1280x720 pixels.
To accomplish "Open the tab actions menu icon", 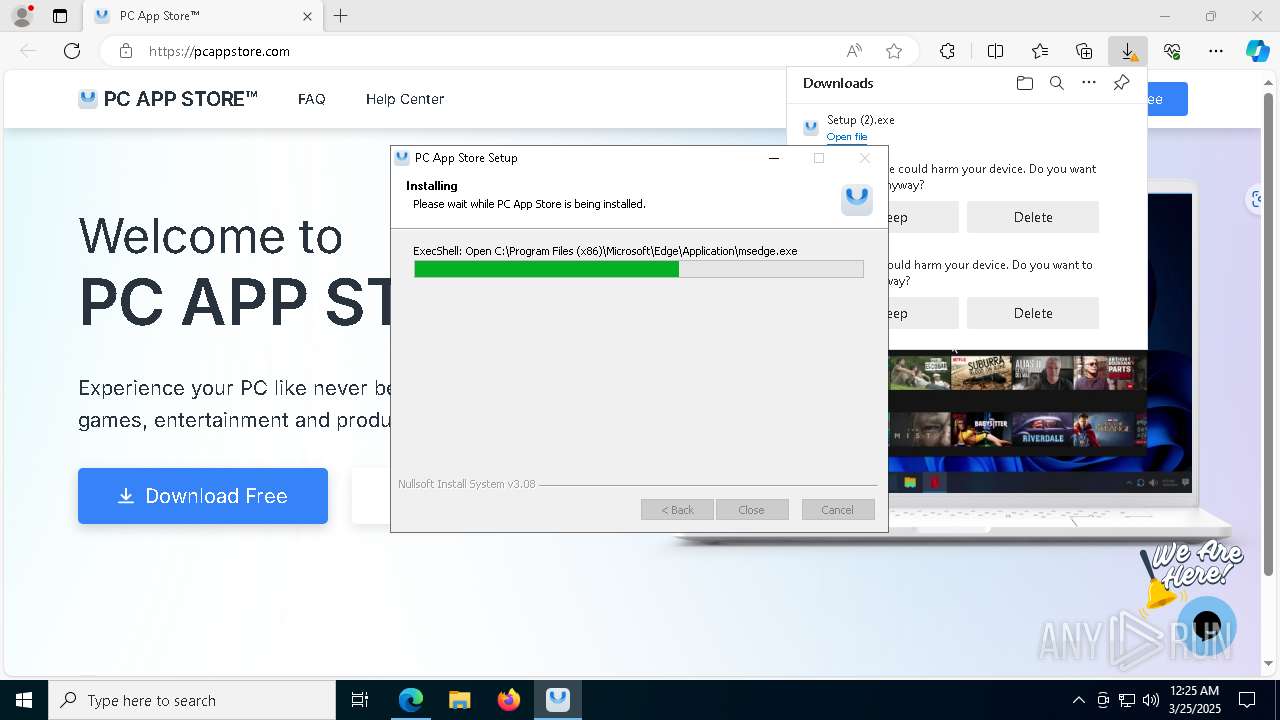I will point(60,16).
